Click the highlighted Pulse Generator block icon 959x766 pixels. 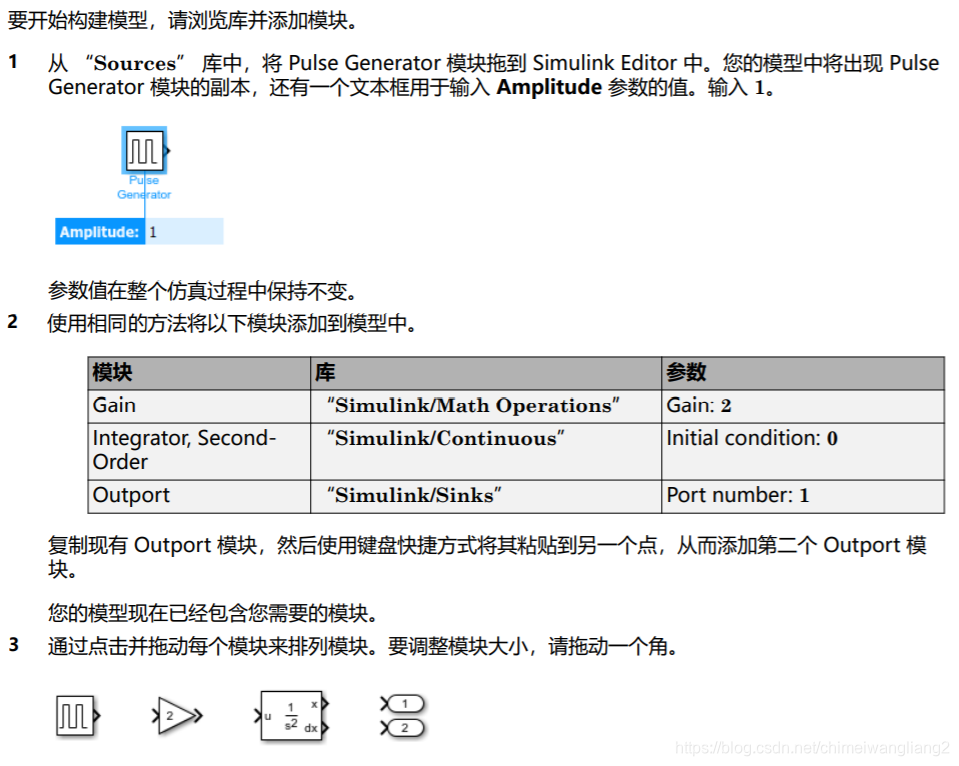[x=144, y=151]
